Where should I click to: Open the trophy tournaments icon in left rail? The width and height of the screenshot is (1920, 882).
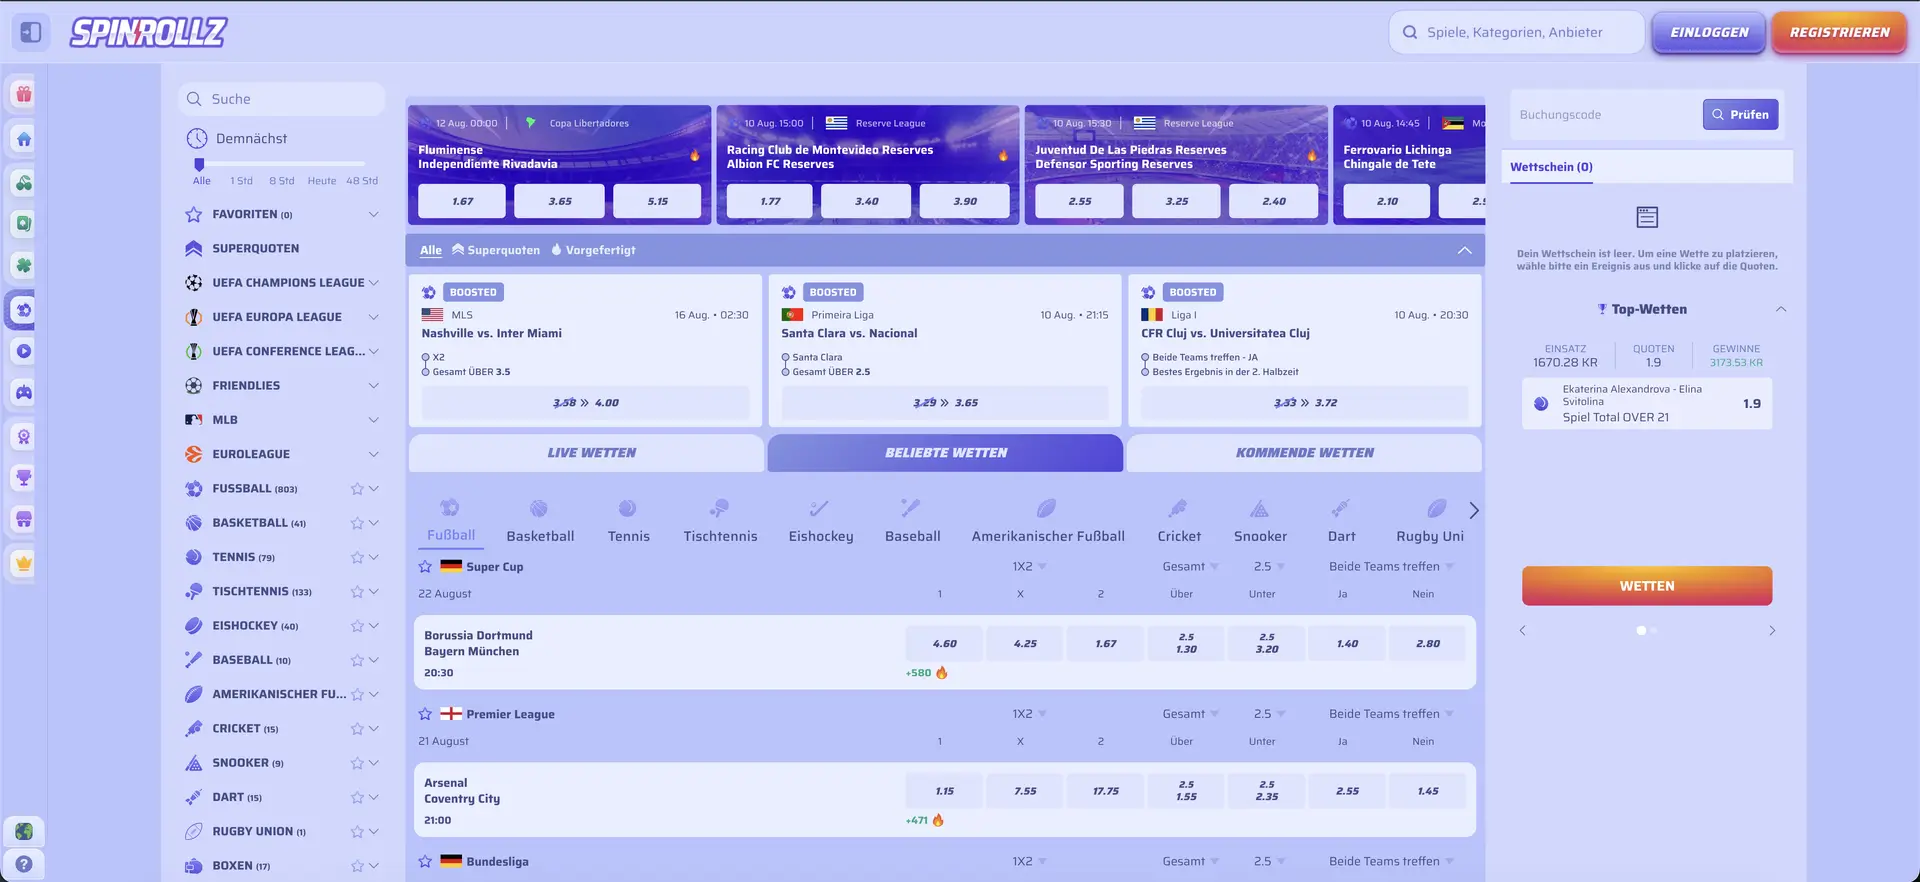coord(24,478)
